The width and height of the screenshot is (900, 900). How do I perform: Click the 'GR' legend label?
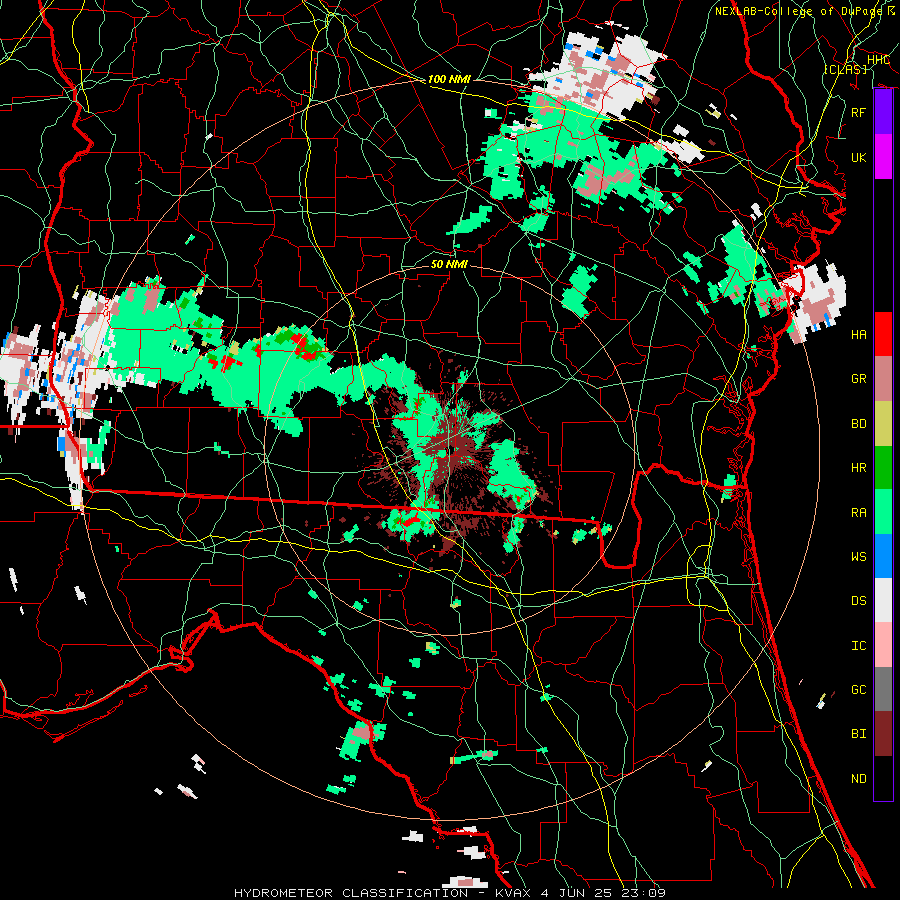[858, 379]
